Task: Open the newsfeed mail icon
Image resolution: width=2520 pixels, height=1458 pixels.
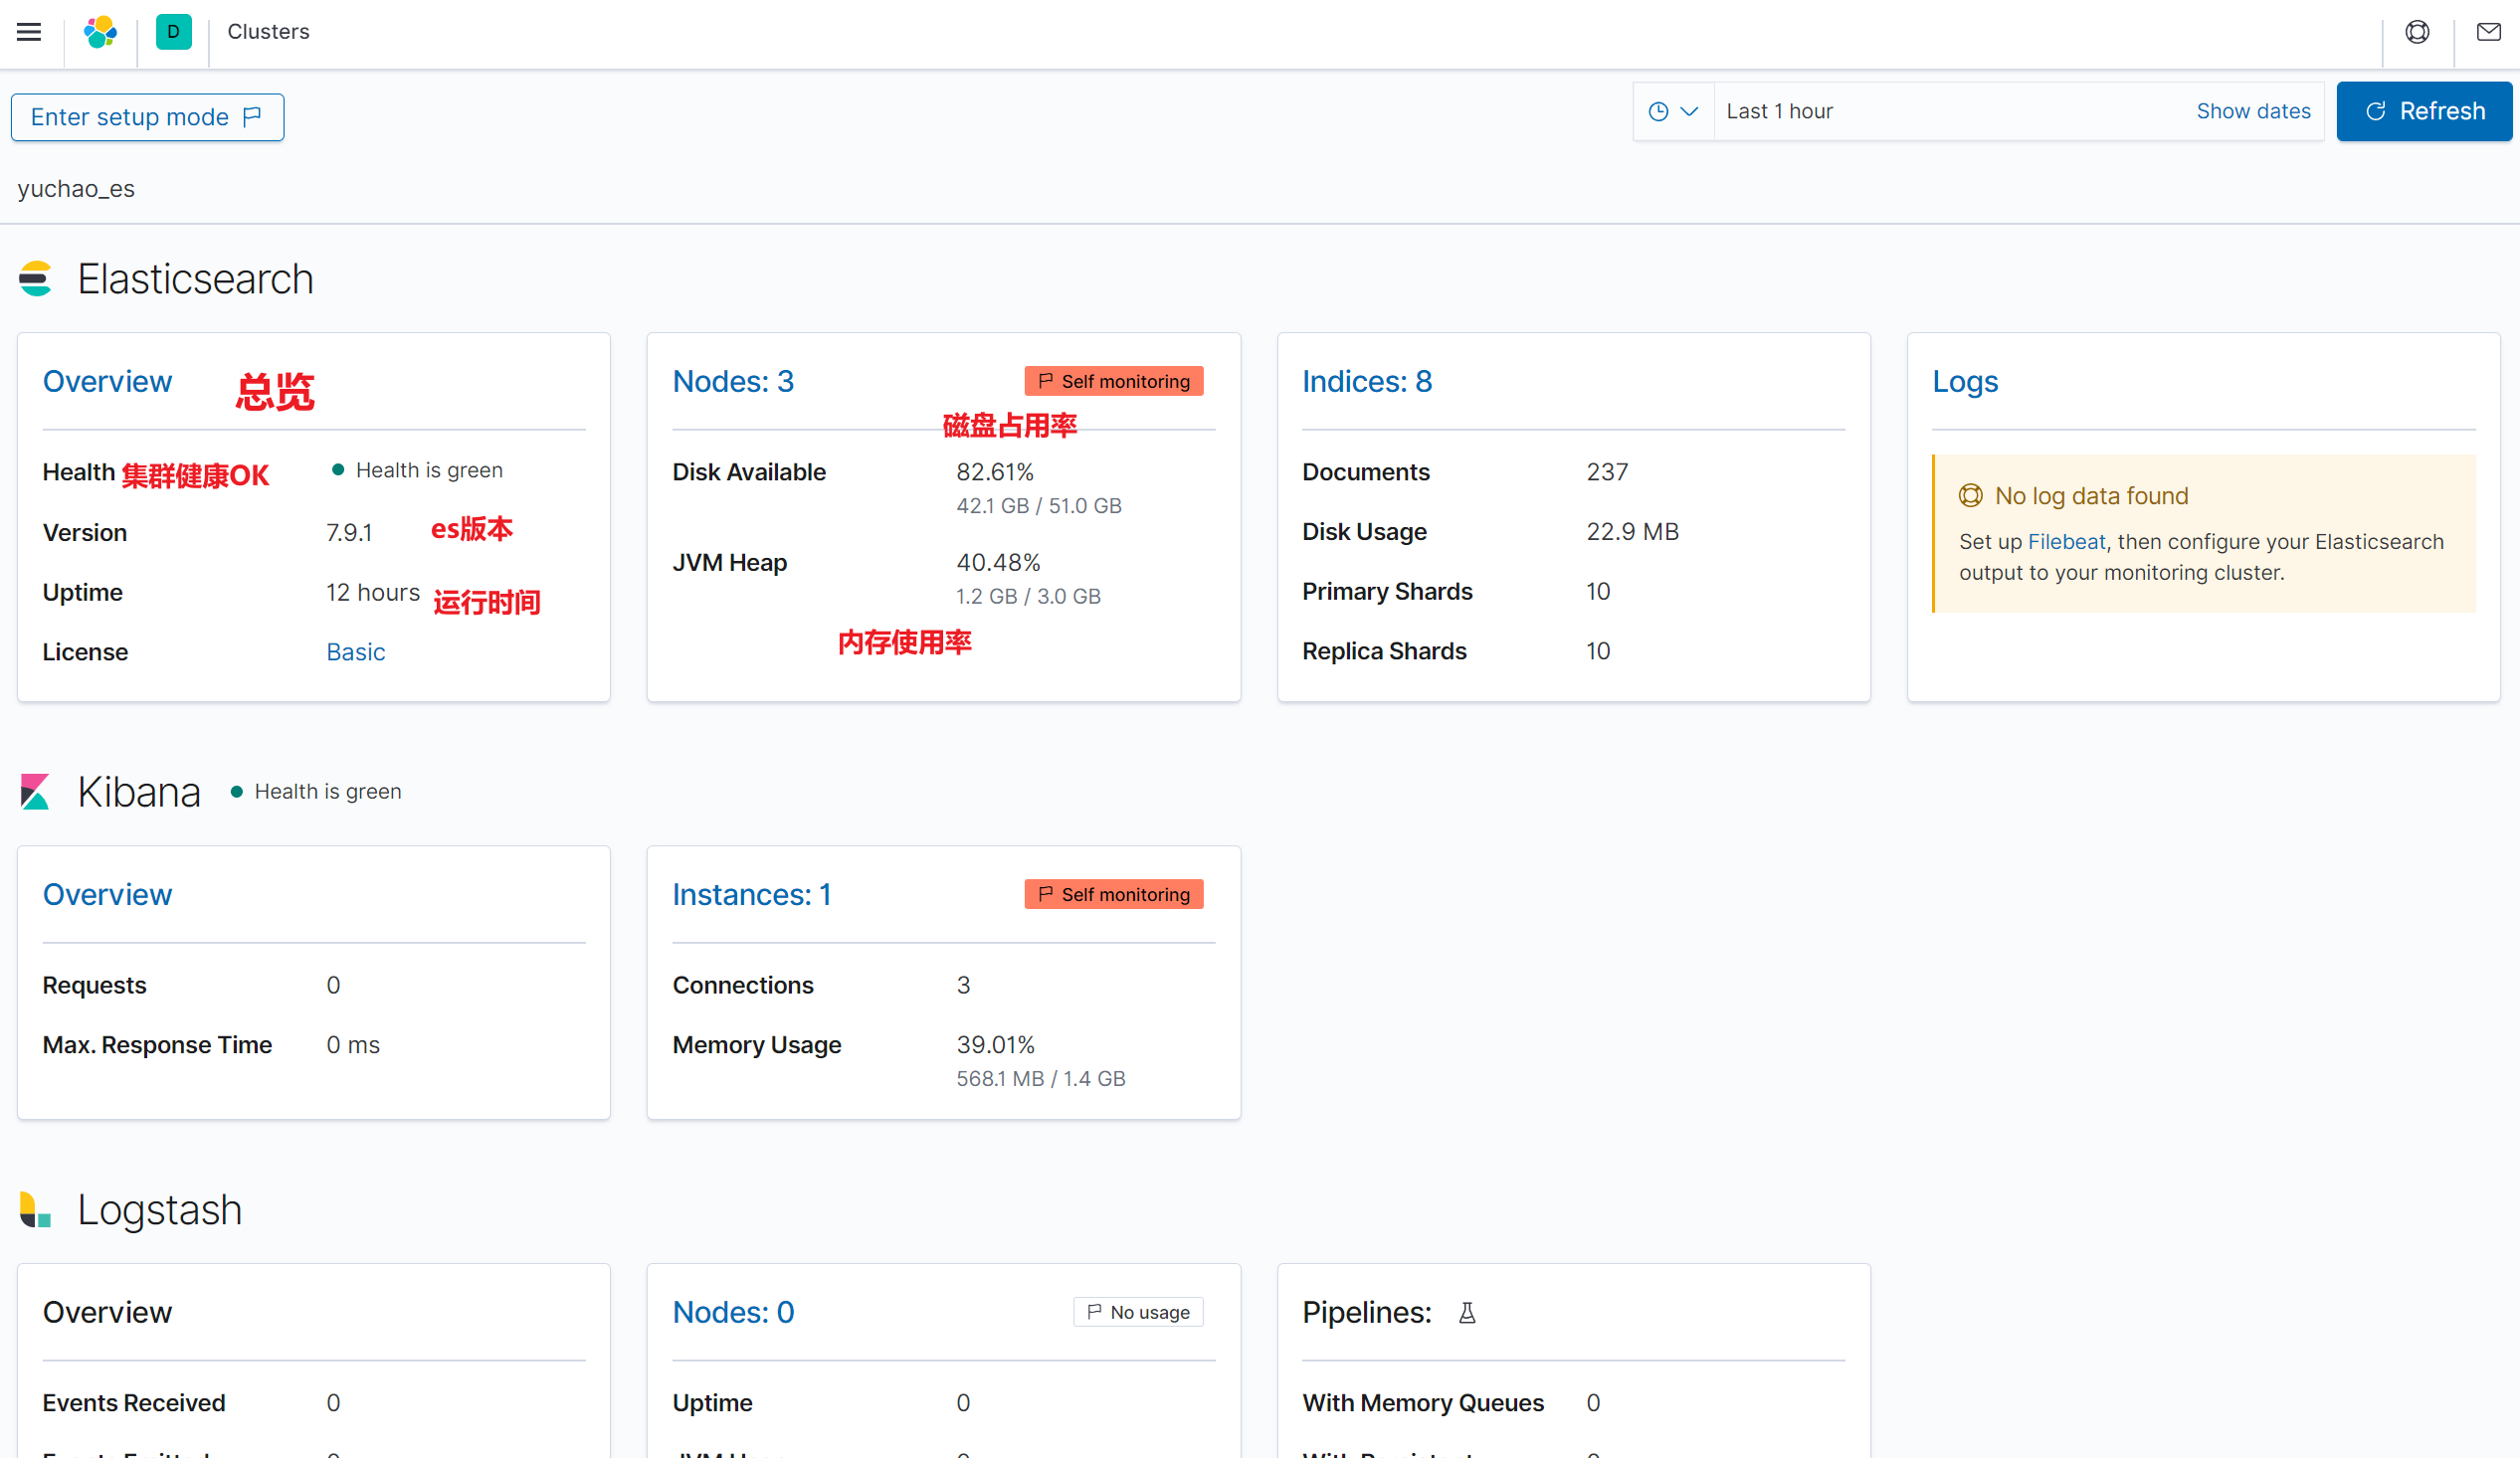Action: coord(2488,32)
